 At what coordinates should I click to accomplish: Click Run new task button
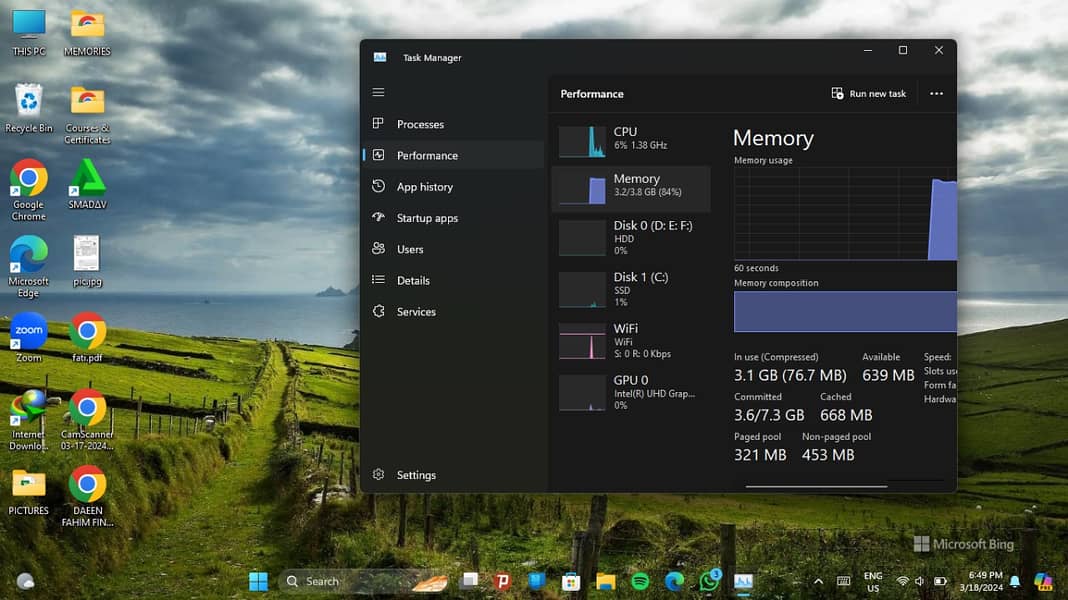coord(868,94)
